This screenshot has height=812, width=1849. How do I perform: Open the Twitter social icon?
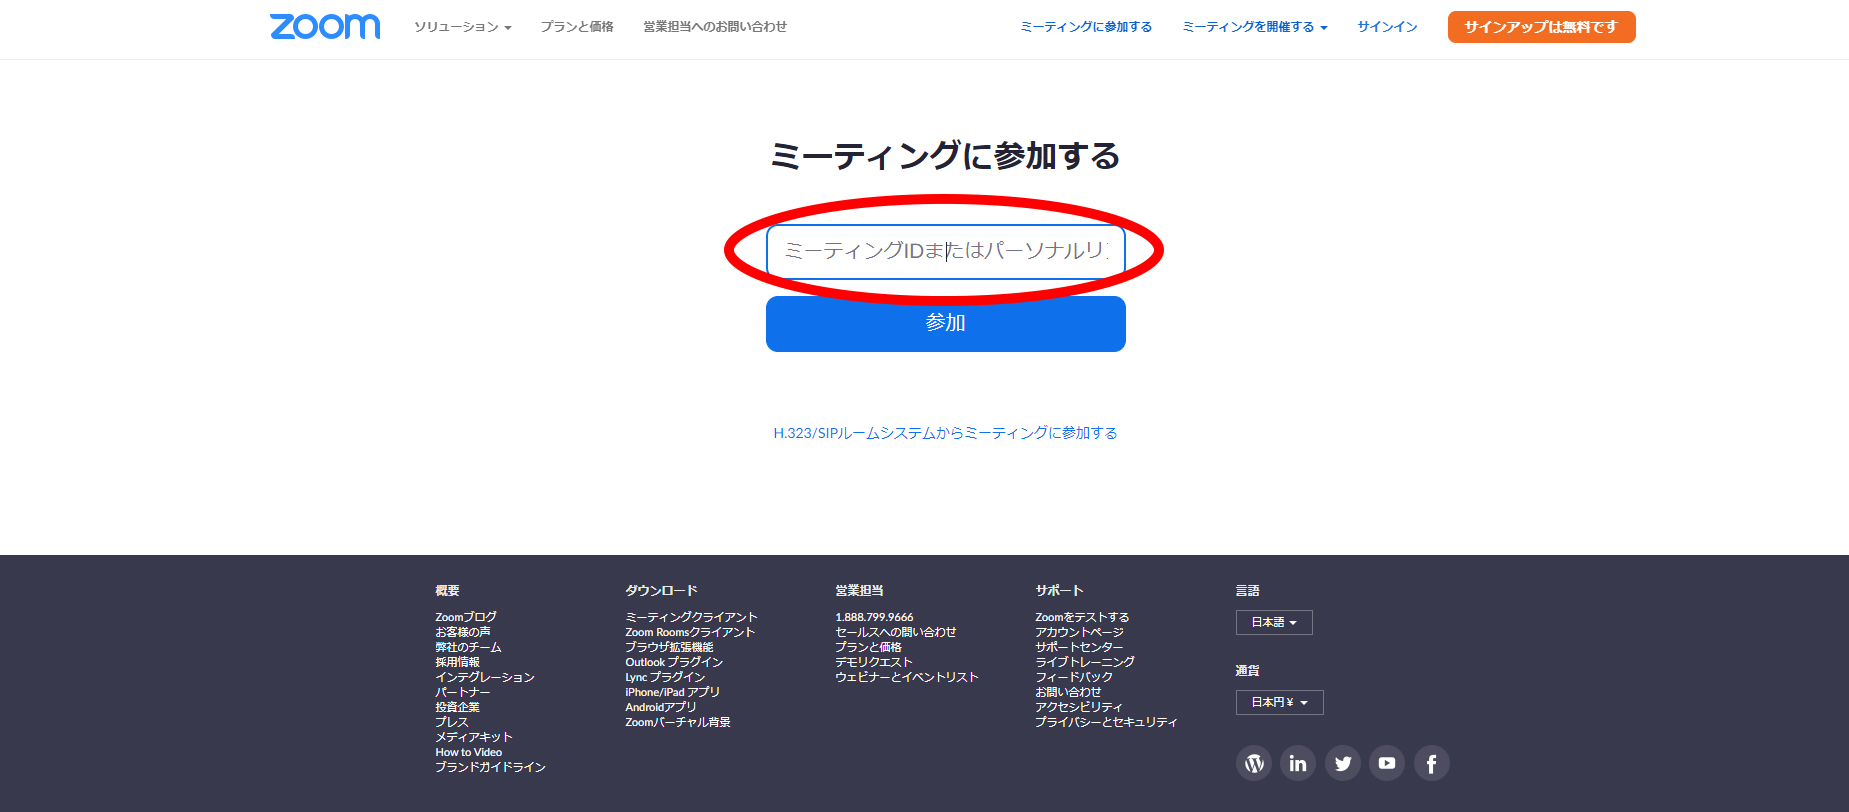click(1343, 764)
